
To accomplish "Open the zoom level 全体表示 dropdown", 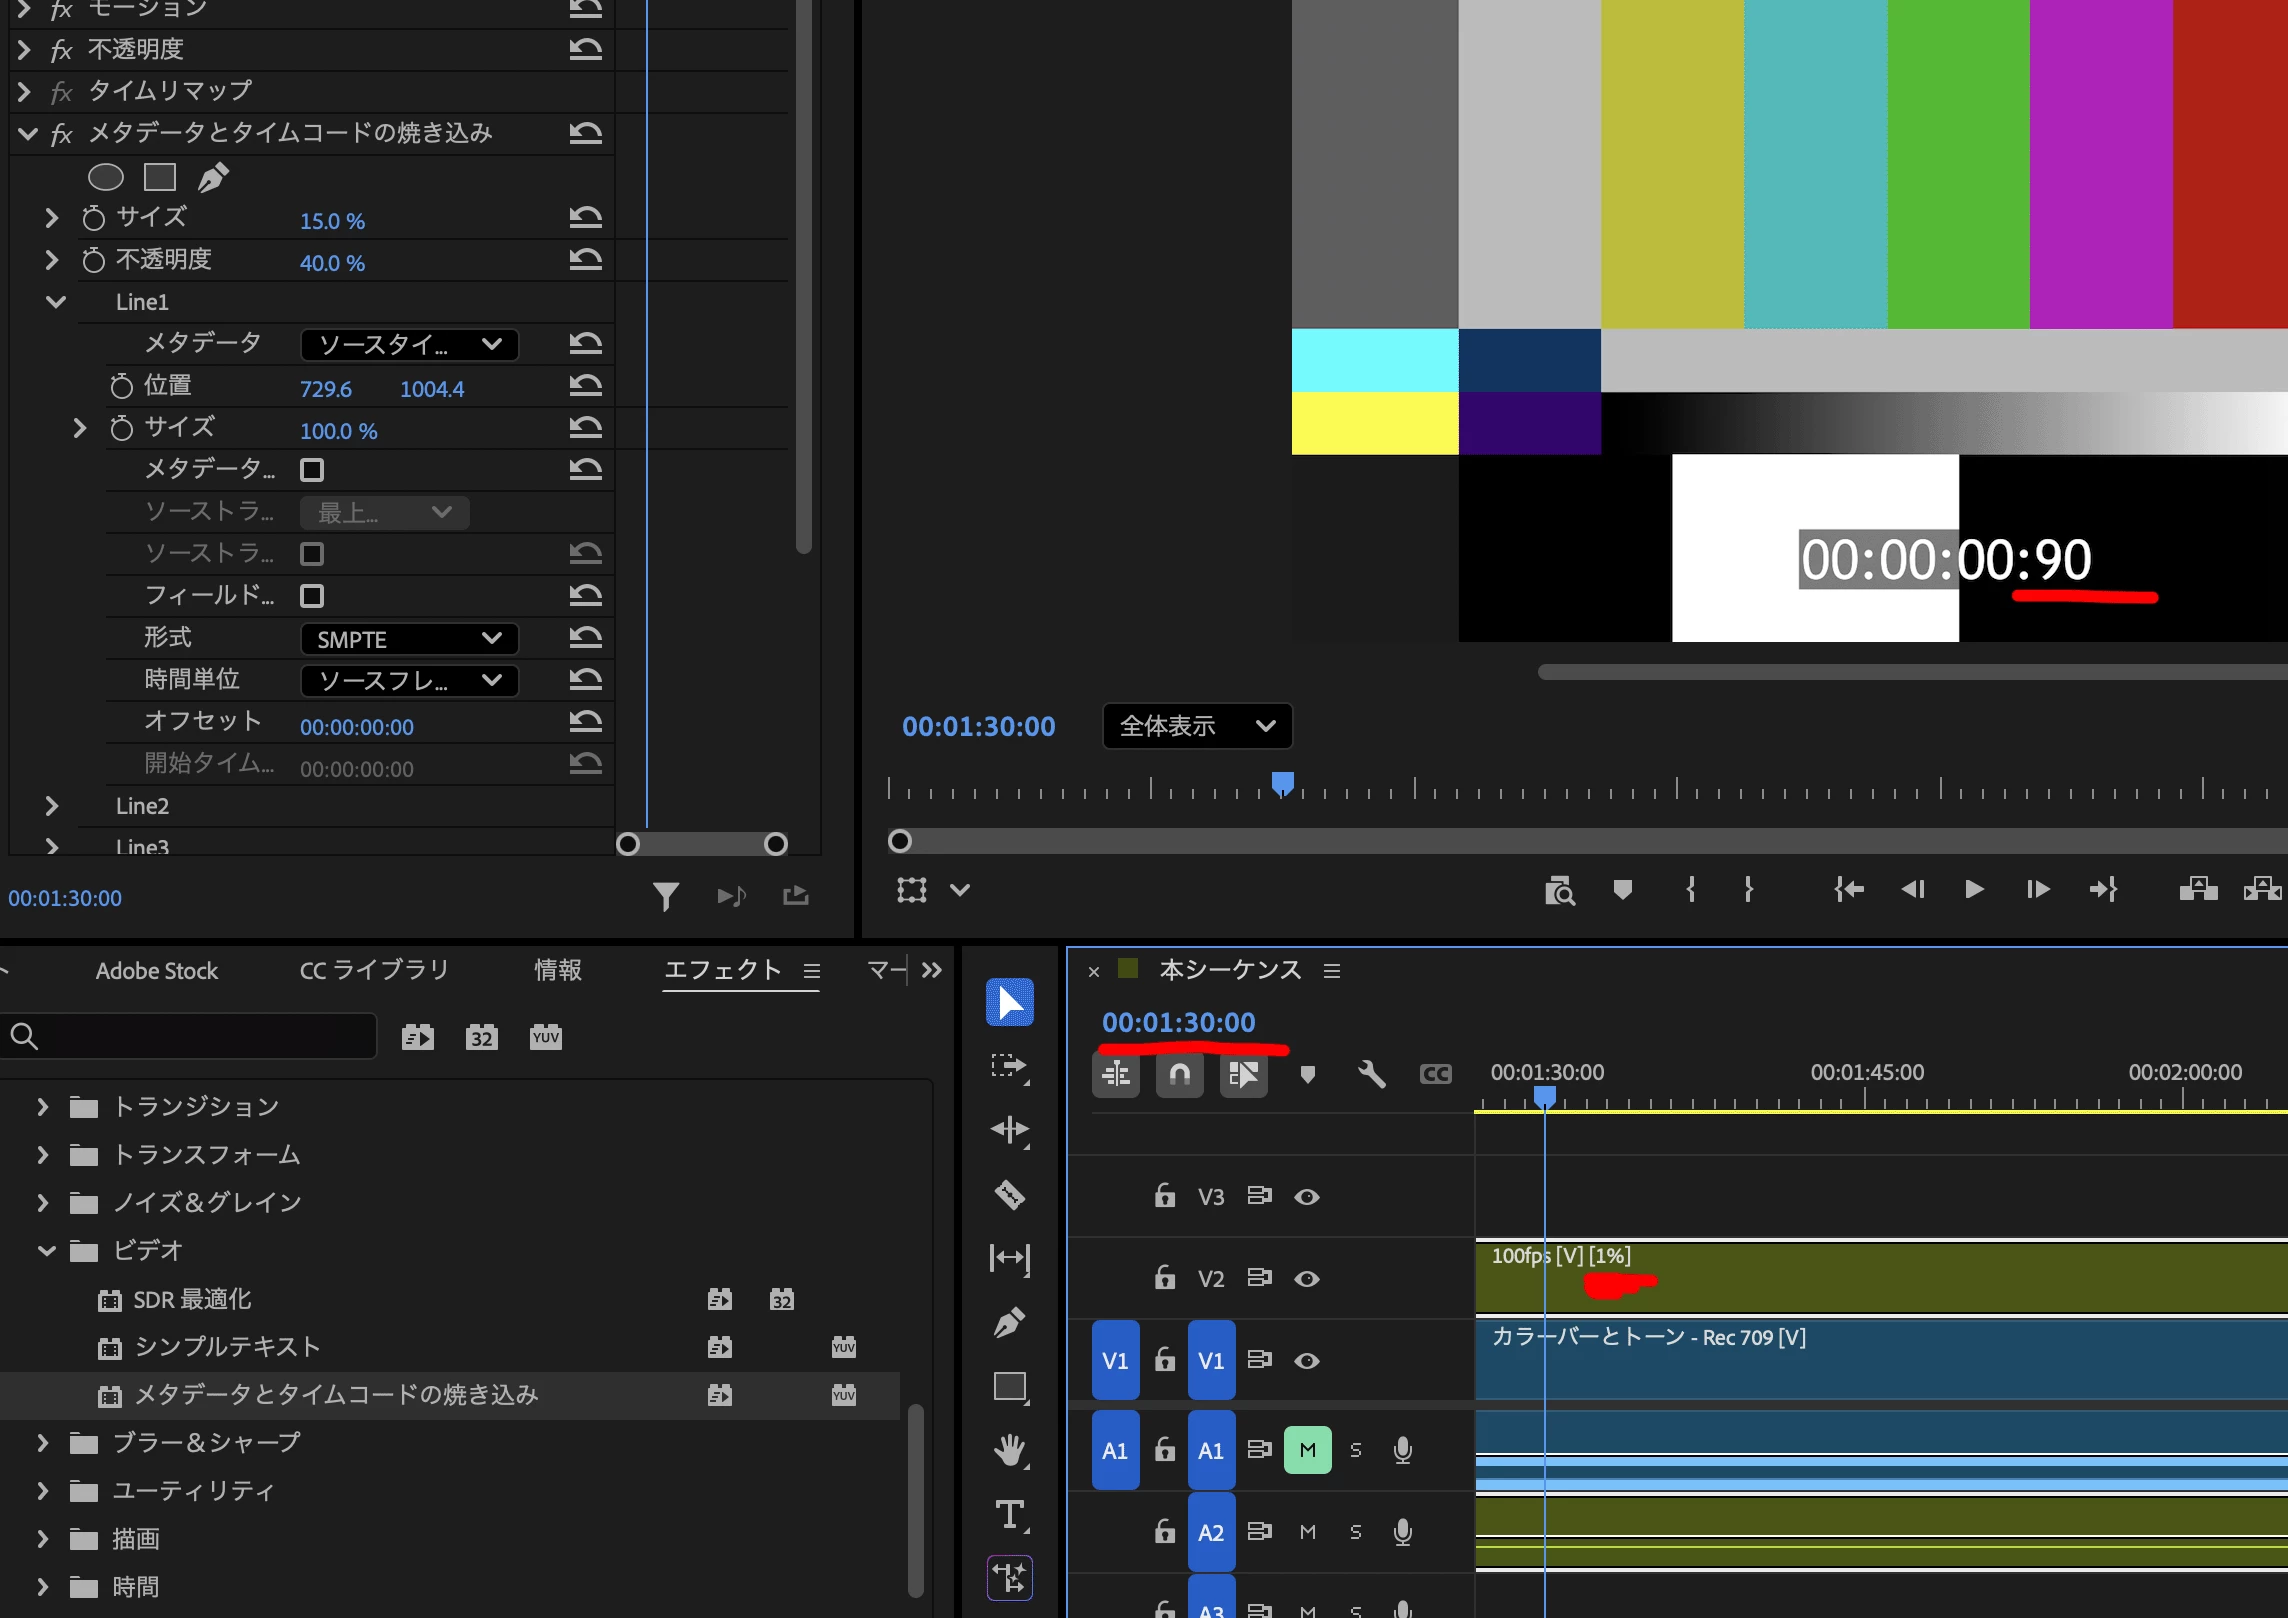I will point(1197,726).
